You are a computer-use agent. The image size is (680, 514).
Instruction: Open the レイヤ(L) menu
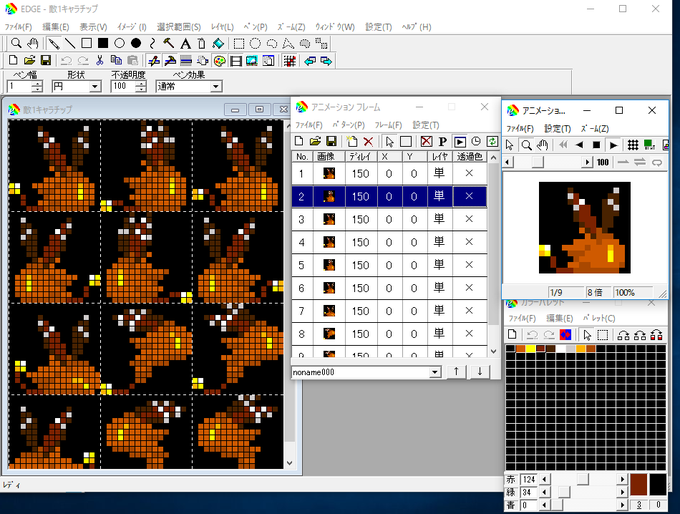pos(222,27)
